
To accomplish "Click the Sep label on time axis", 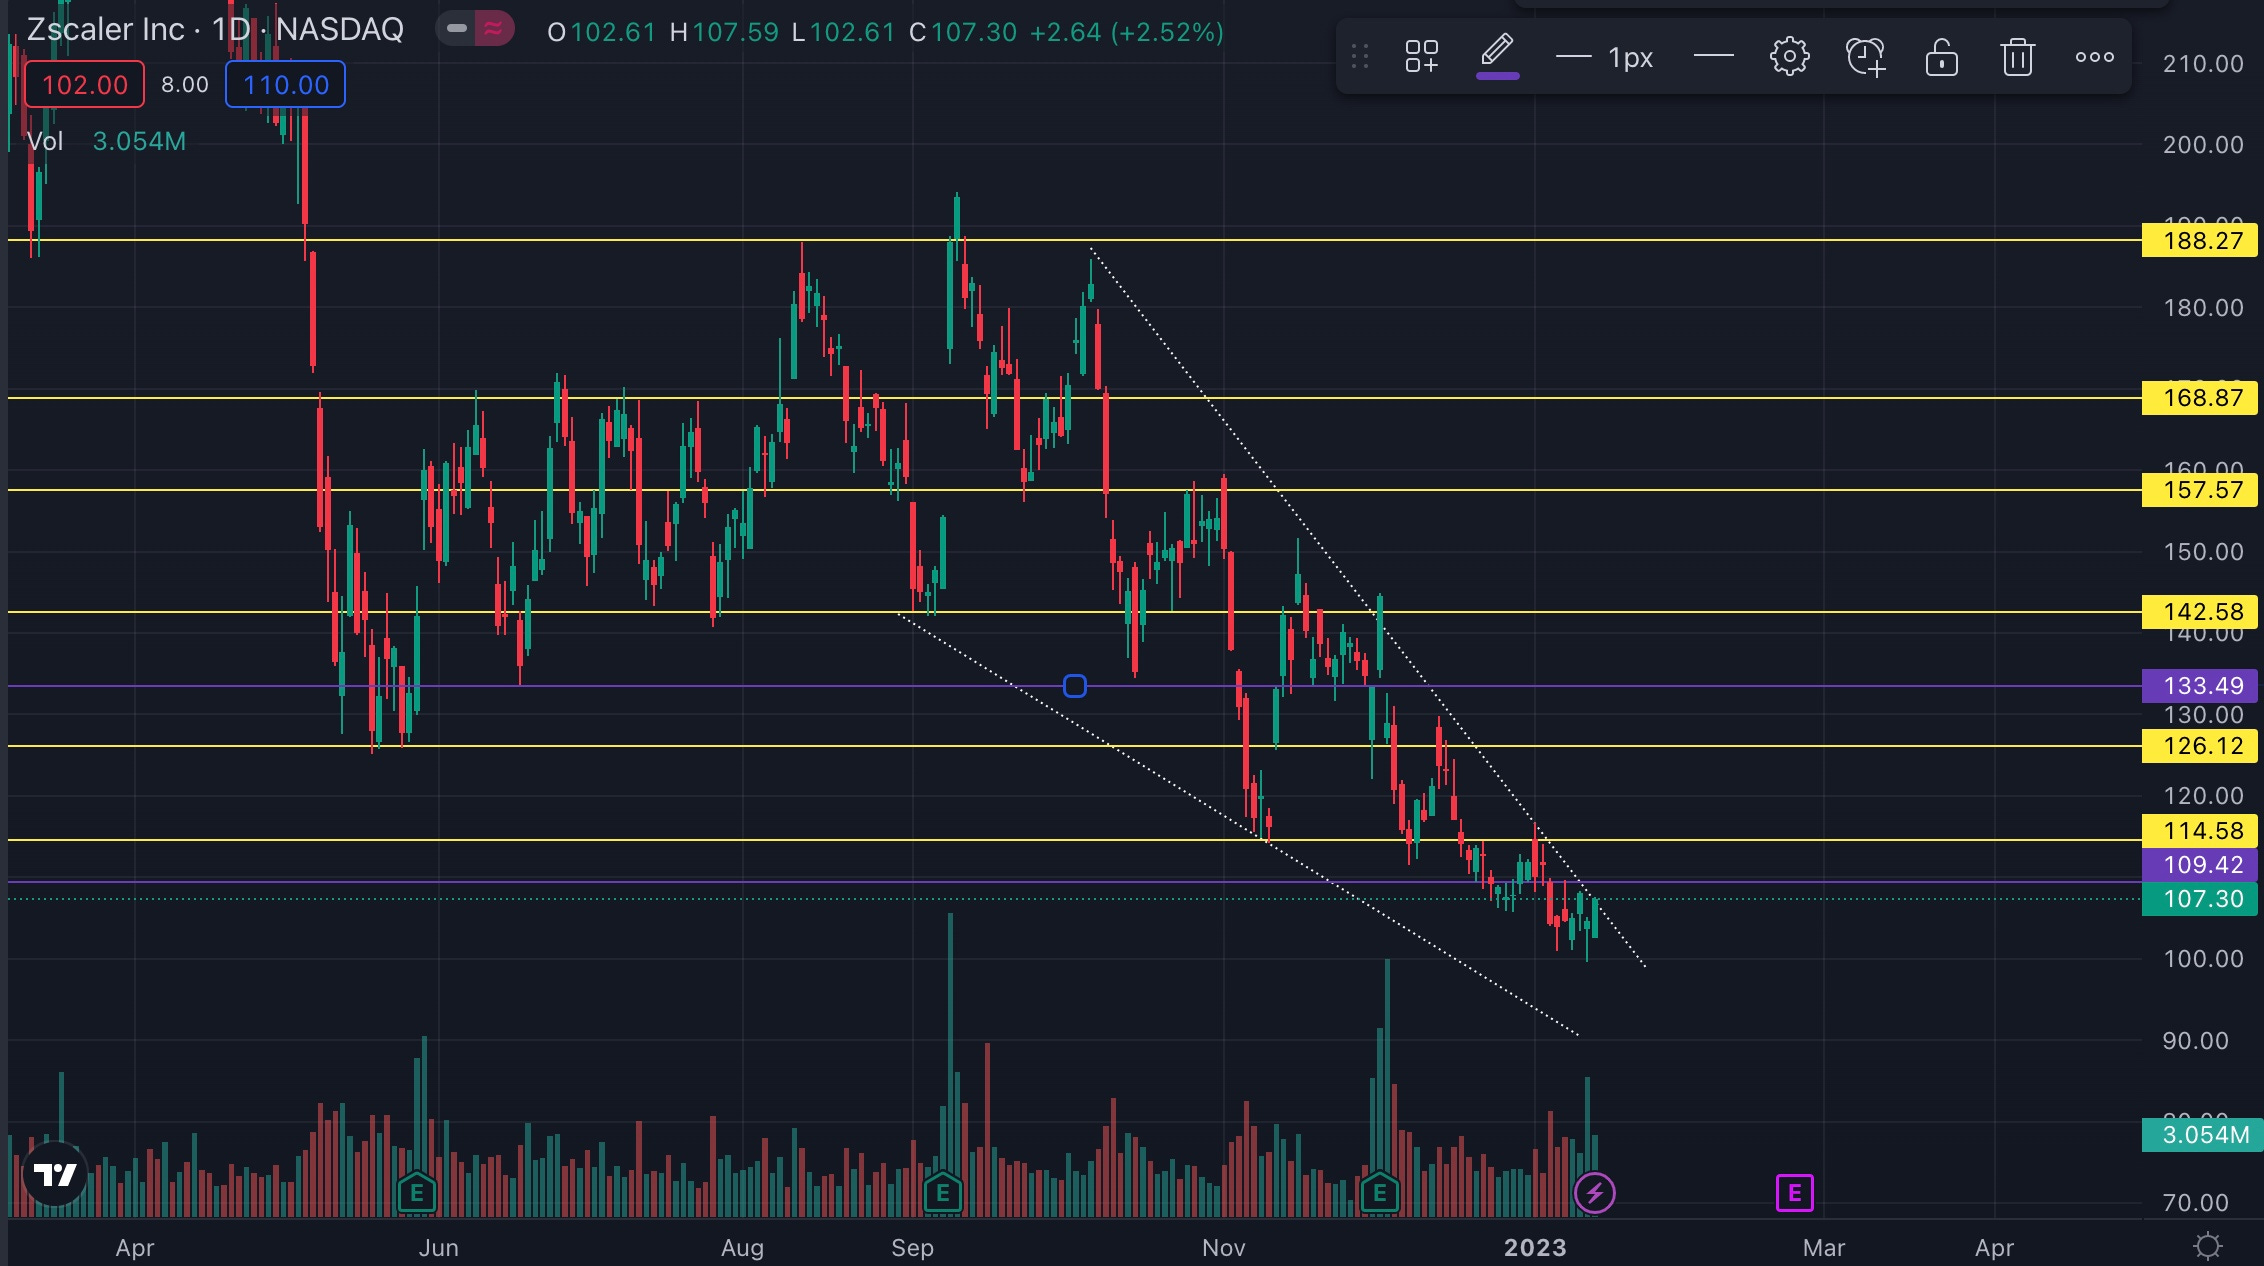I will click(912, 1247).
